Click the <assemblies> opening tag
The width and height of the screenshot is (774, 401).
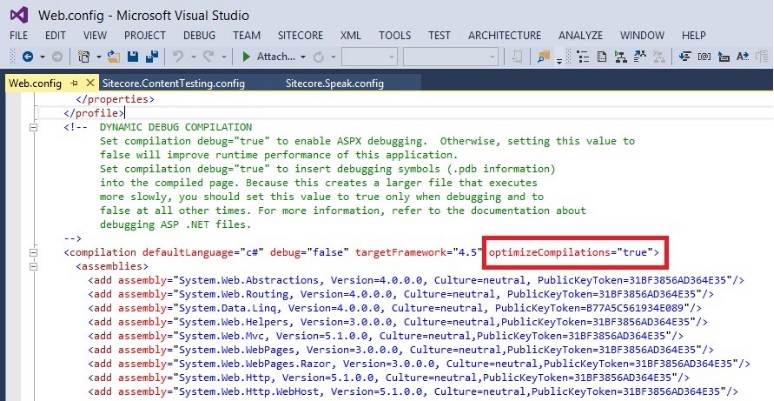click(112, 267)
